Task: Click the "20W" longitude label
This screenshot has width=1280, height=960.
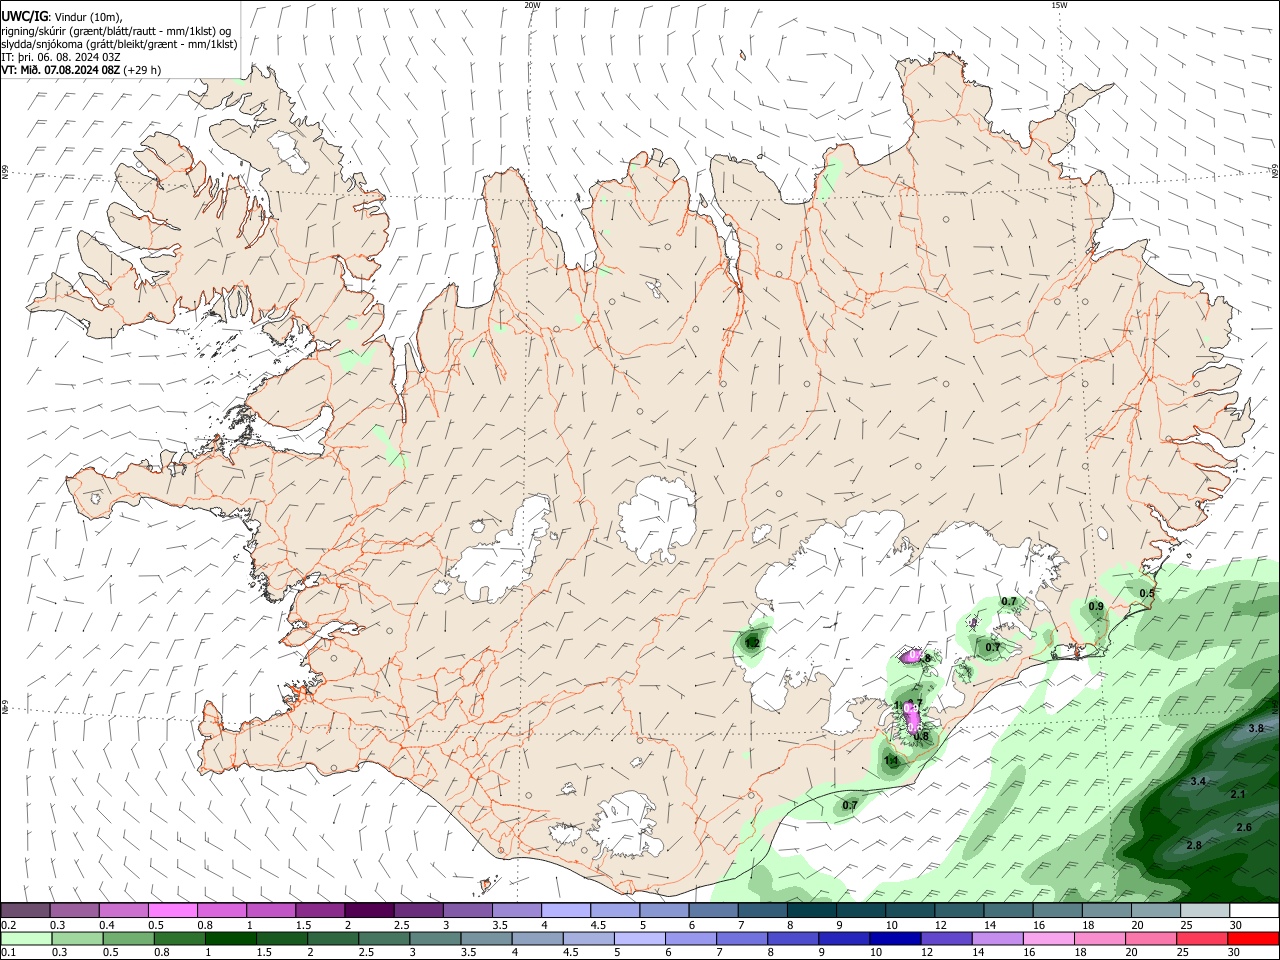Action: tap(532, 5)
